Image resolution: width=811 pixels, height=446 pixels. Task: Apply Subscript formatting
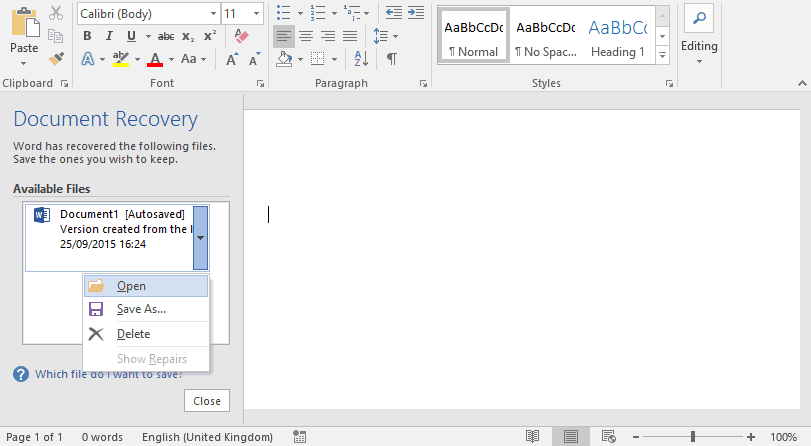[x=188, y=36]
